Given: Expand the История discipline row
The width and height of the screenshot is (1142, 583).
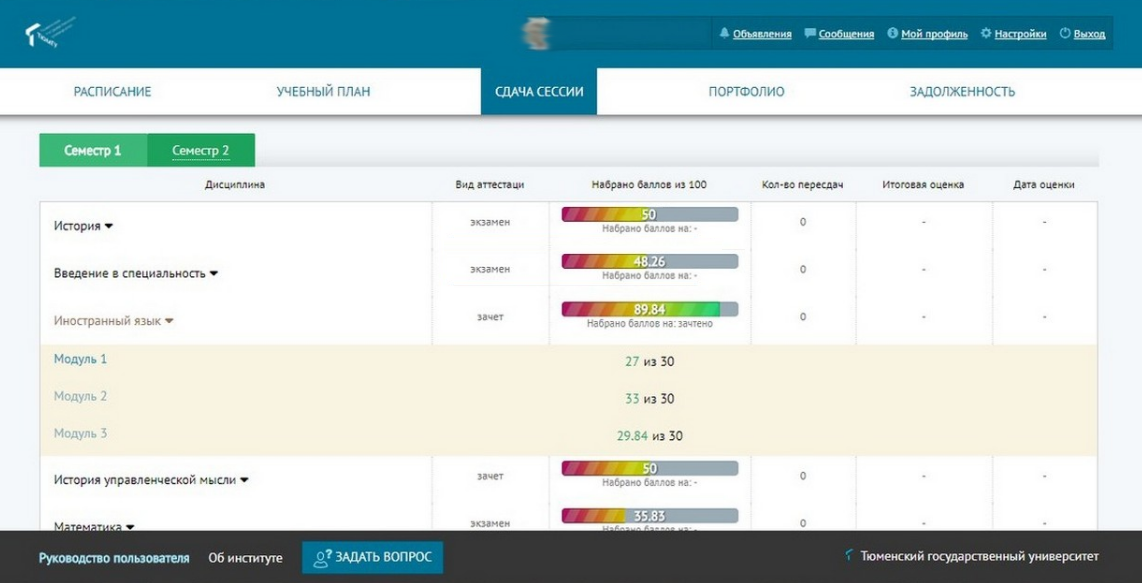Looking at the screenshot, I should click(x=109, y=226).
